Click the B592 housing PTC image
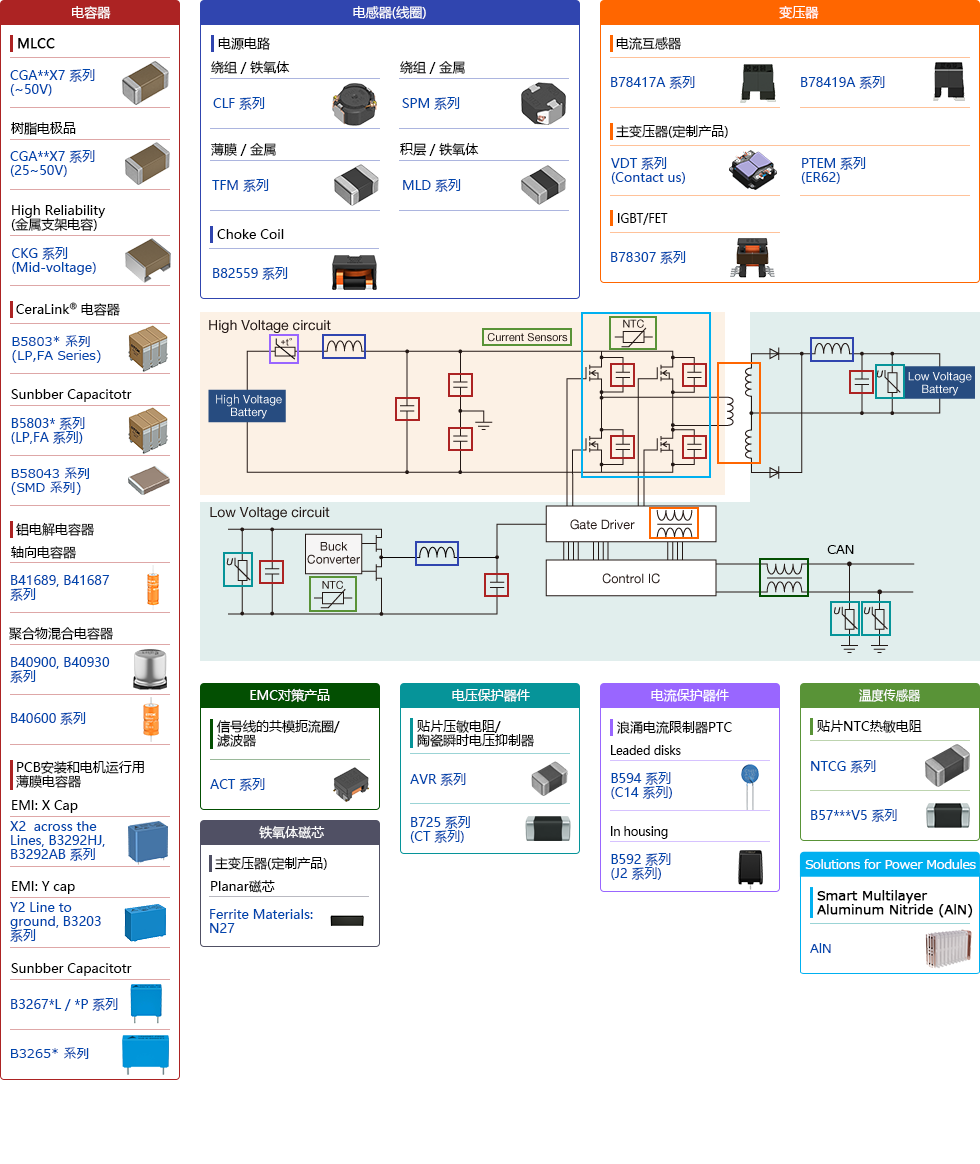 click(751, 867)
